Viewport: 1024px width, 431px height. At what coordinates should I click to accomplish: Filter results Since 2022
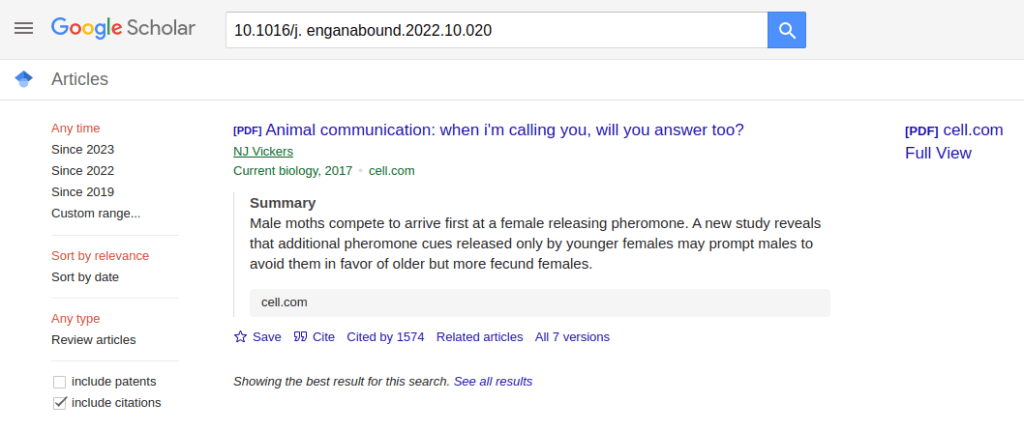pos(82,171)
